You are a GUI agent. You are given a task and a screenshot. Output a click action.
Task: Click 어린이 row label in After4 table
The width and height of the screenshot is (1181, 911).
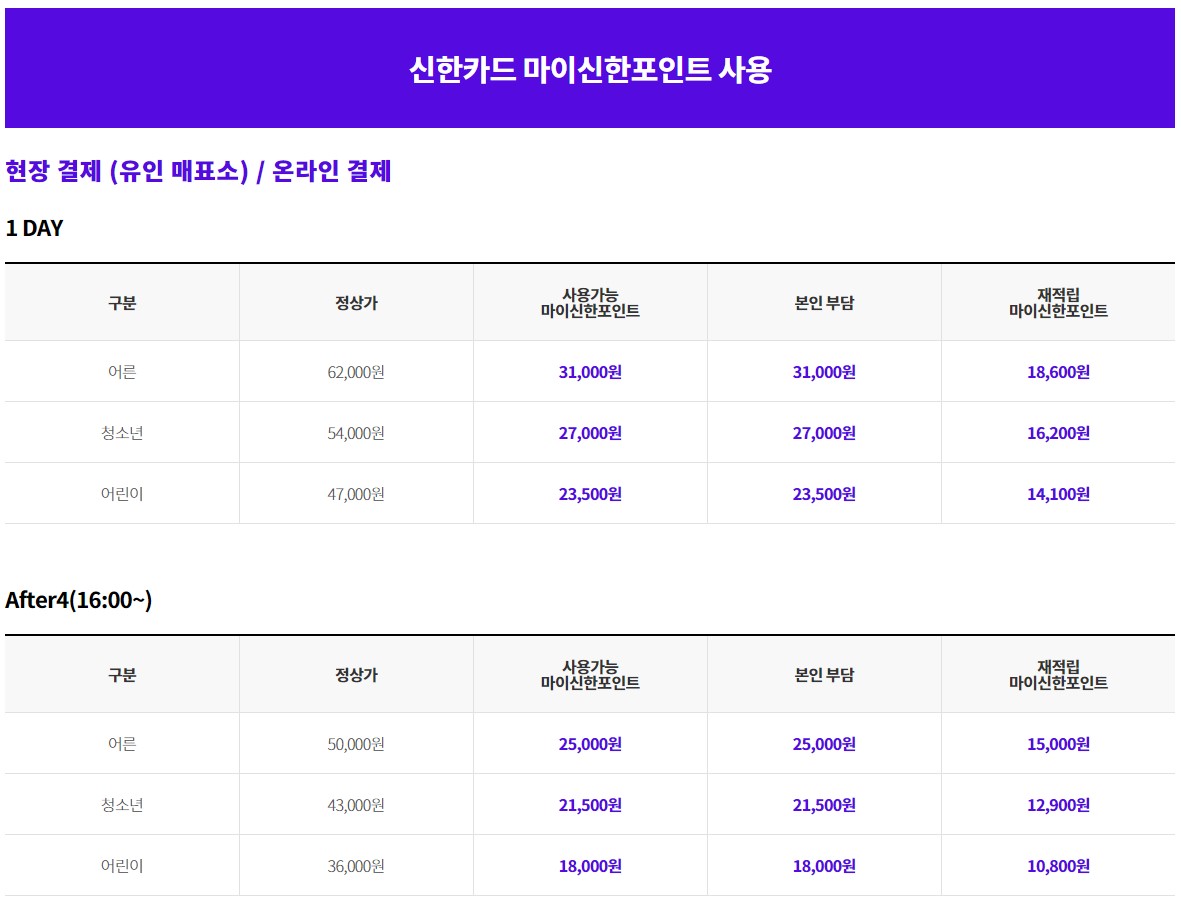[x=122, y=866]
